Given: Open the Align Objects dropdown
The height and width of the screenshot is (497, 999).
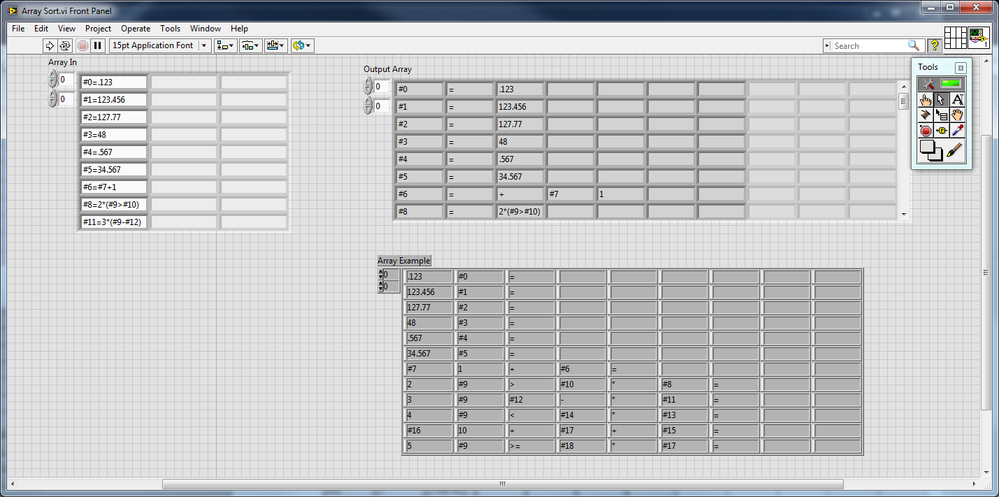Looking at the screenshot, I should (x=226, y=45).
